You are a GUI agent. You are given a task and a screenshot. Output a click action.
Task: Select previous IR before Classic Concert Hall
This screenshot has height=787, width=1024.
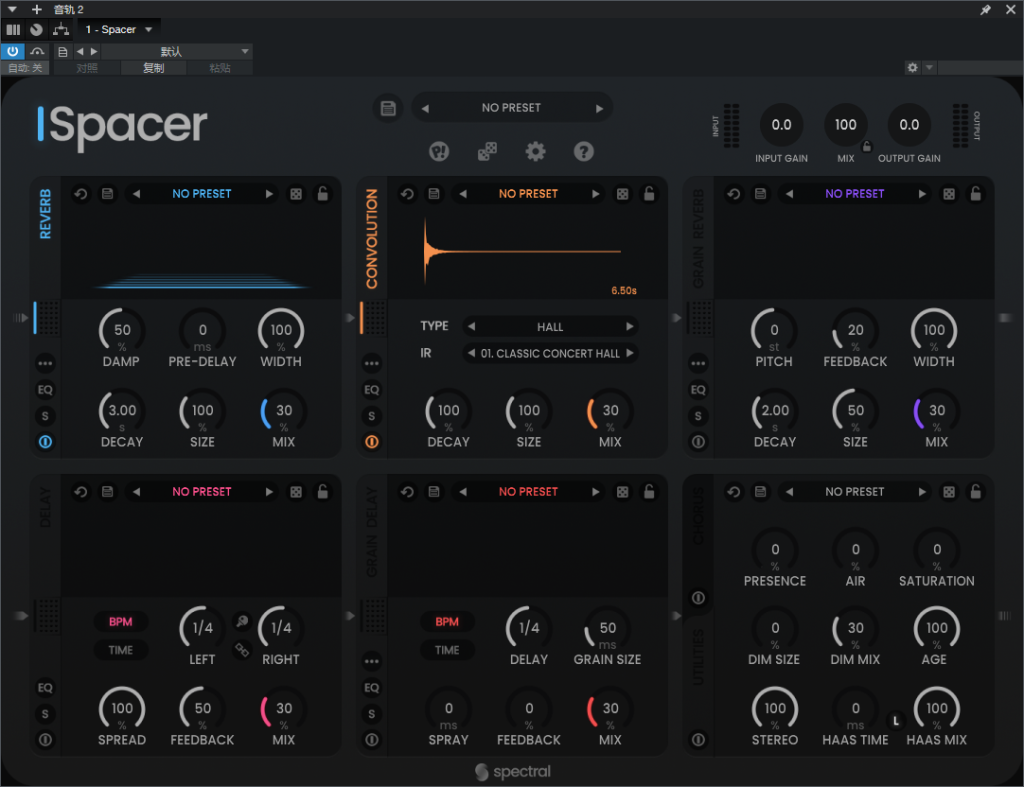[x=471, y=353]
